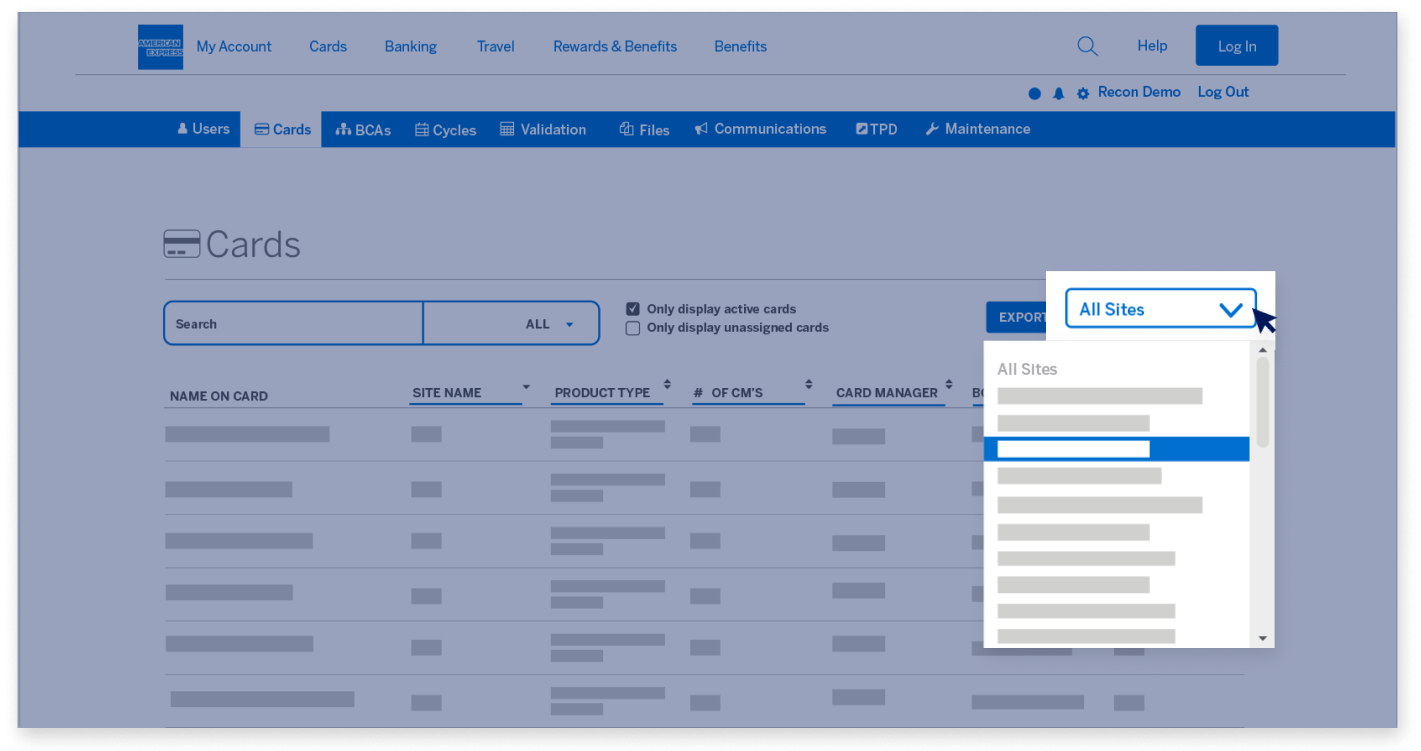Click the Maintenance wrench icon
Viewport: 1421px width, 751px height.
pos(932,128)
